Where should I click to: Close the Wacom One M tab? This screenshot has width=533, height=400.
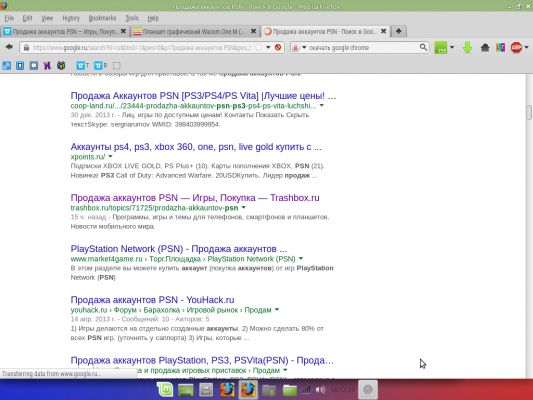(254, 31)
